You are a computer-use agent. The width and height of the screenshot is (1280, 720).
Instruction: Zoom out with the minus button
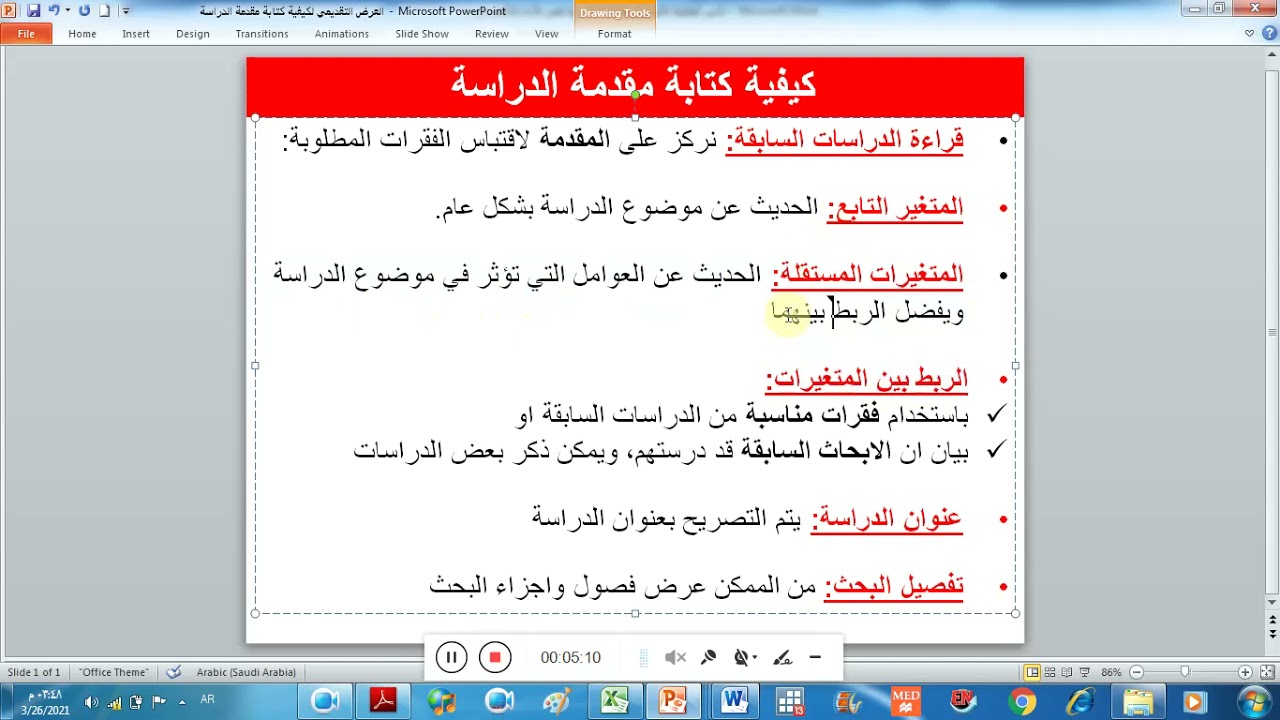point(1136,672)
